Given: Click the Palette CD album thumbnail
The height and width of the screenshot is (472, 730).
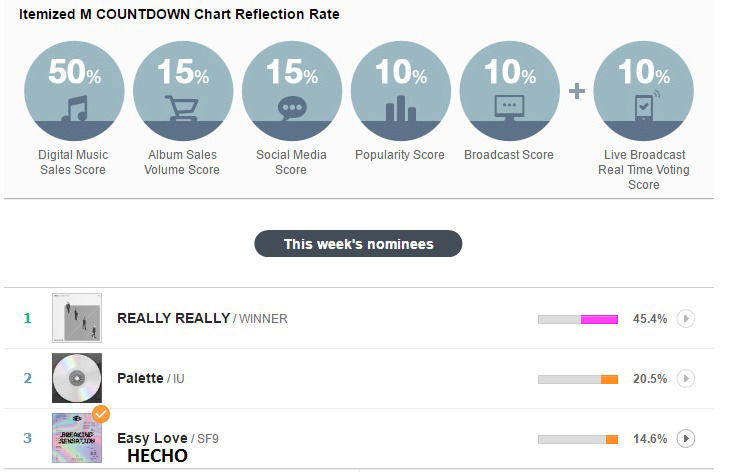Looking at the screenshot, I should click(77, 378).
